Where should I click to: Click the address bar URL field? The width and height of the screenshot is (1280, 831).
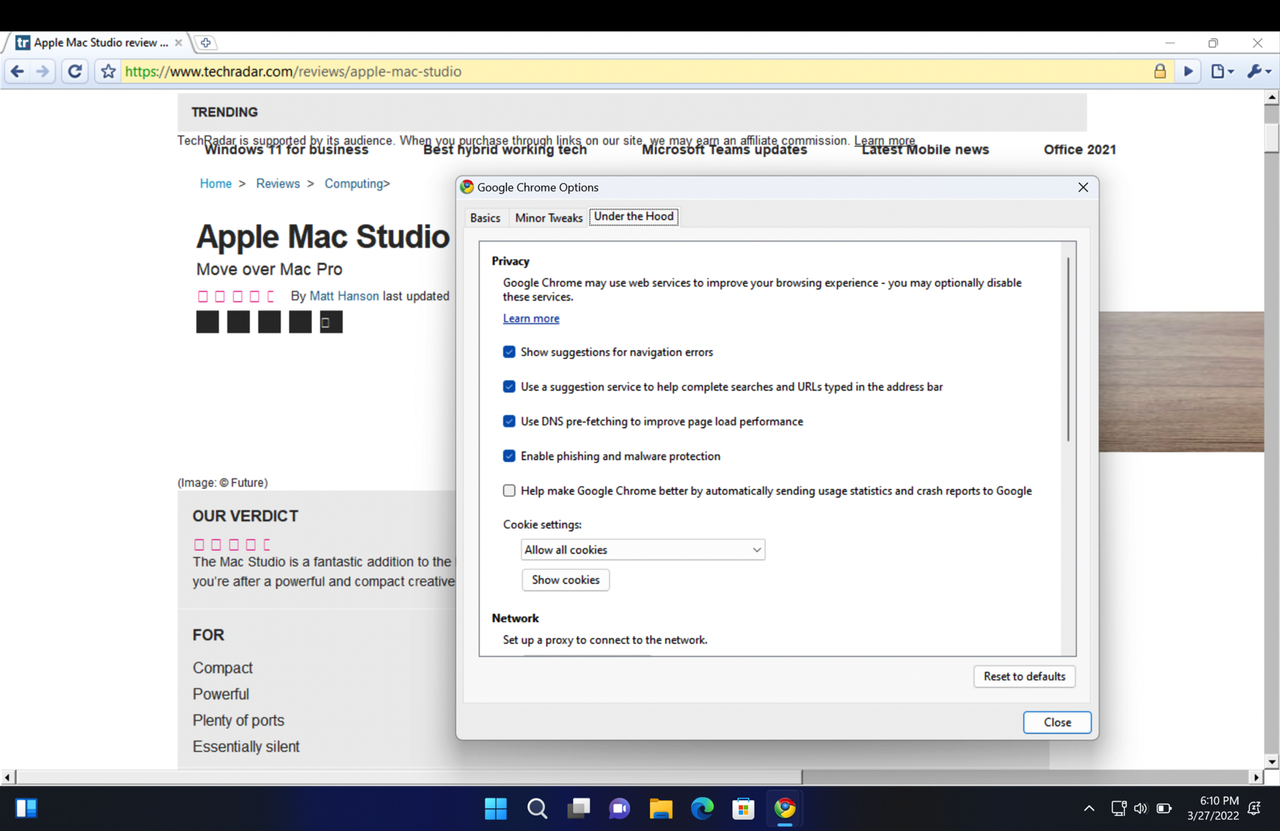click(635, 72)
